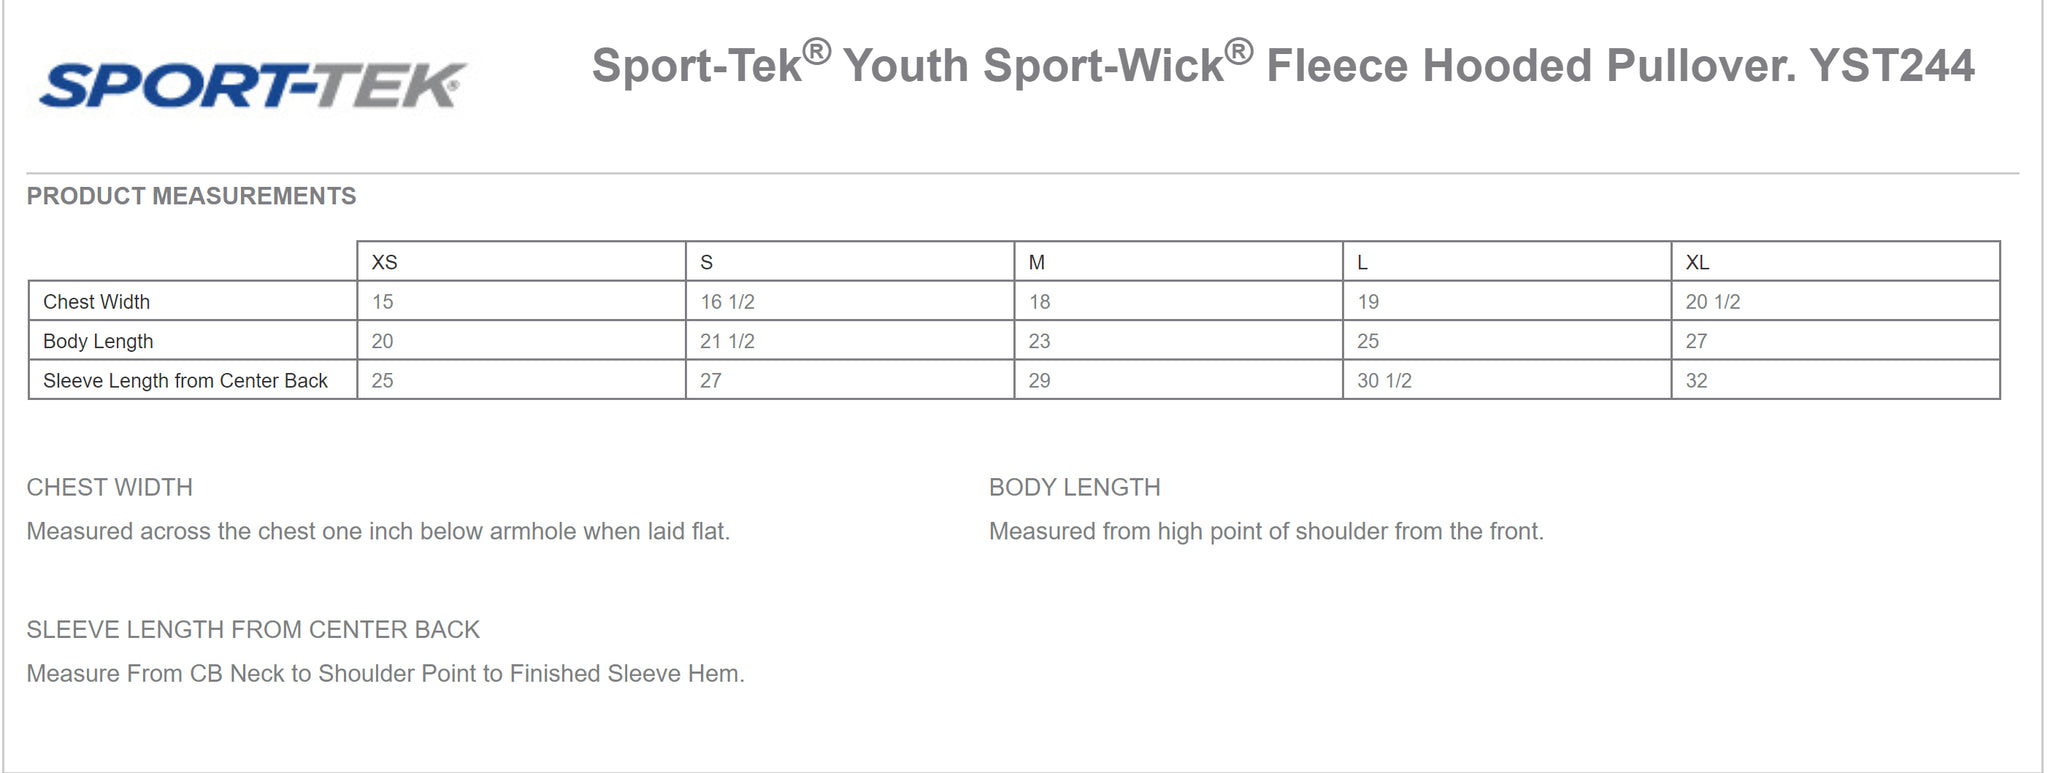Select the Product Measurements heading
2048x773 pixels.
click(x=191, y=196)
